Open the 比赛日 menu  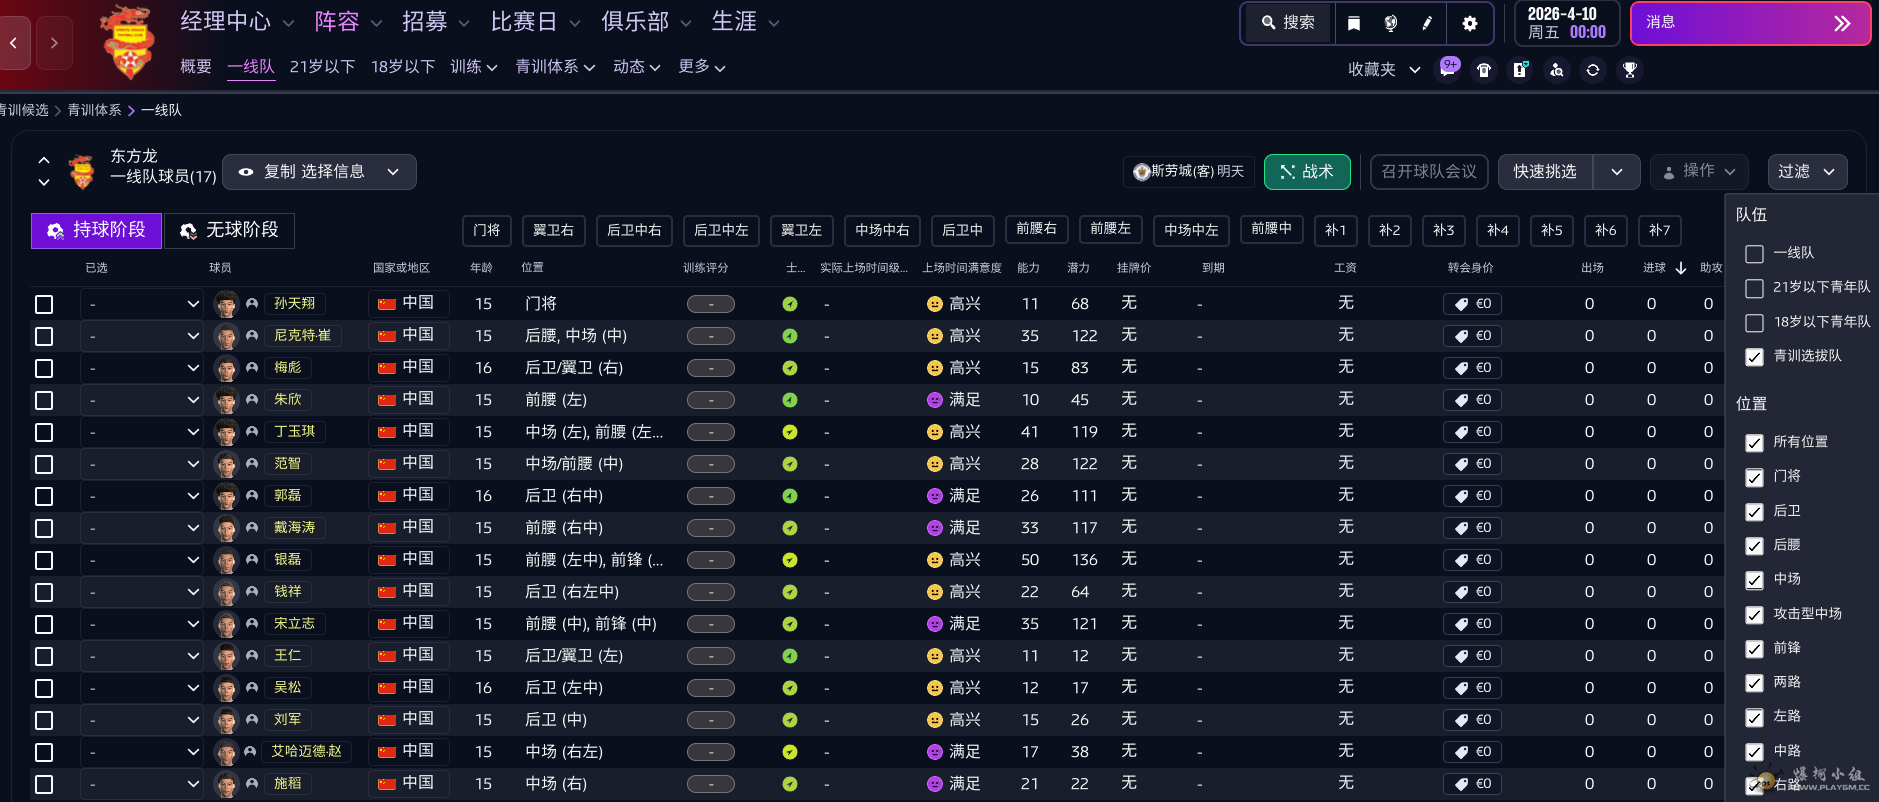(x=535, y=22)
